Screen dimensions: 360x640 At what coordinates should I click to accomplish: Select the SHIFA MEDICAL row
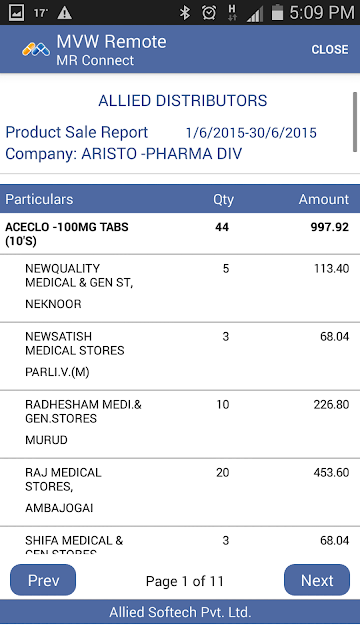tap(180, 540)
